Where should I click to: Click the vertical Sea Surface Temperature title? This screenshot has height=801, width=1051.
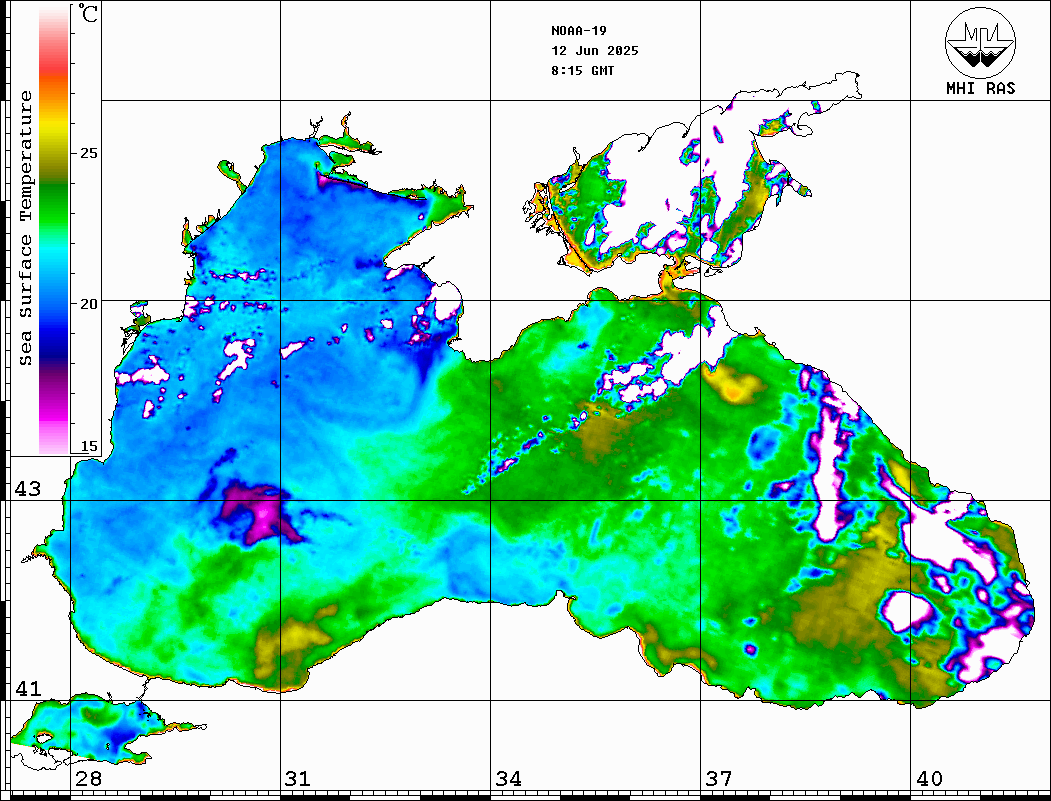(x=26, y=228)
